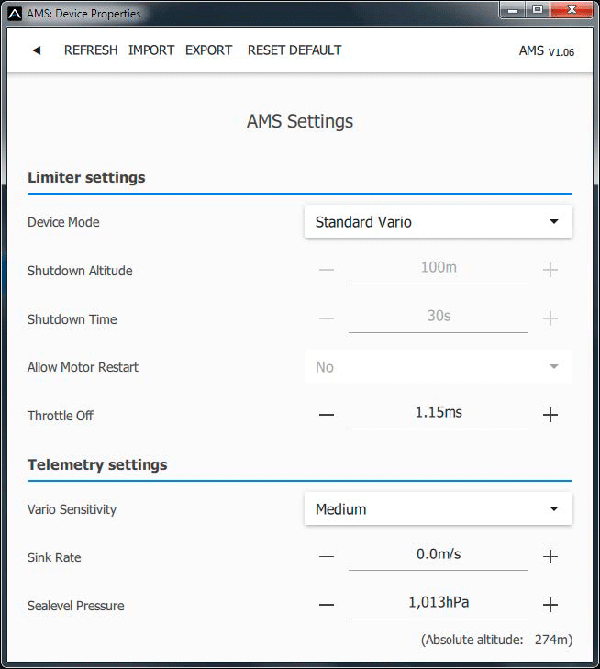Lower Sealevel Pressure with minus icon
This screenshot has height=669, width=600.
pos(326,605)
